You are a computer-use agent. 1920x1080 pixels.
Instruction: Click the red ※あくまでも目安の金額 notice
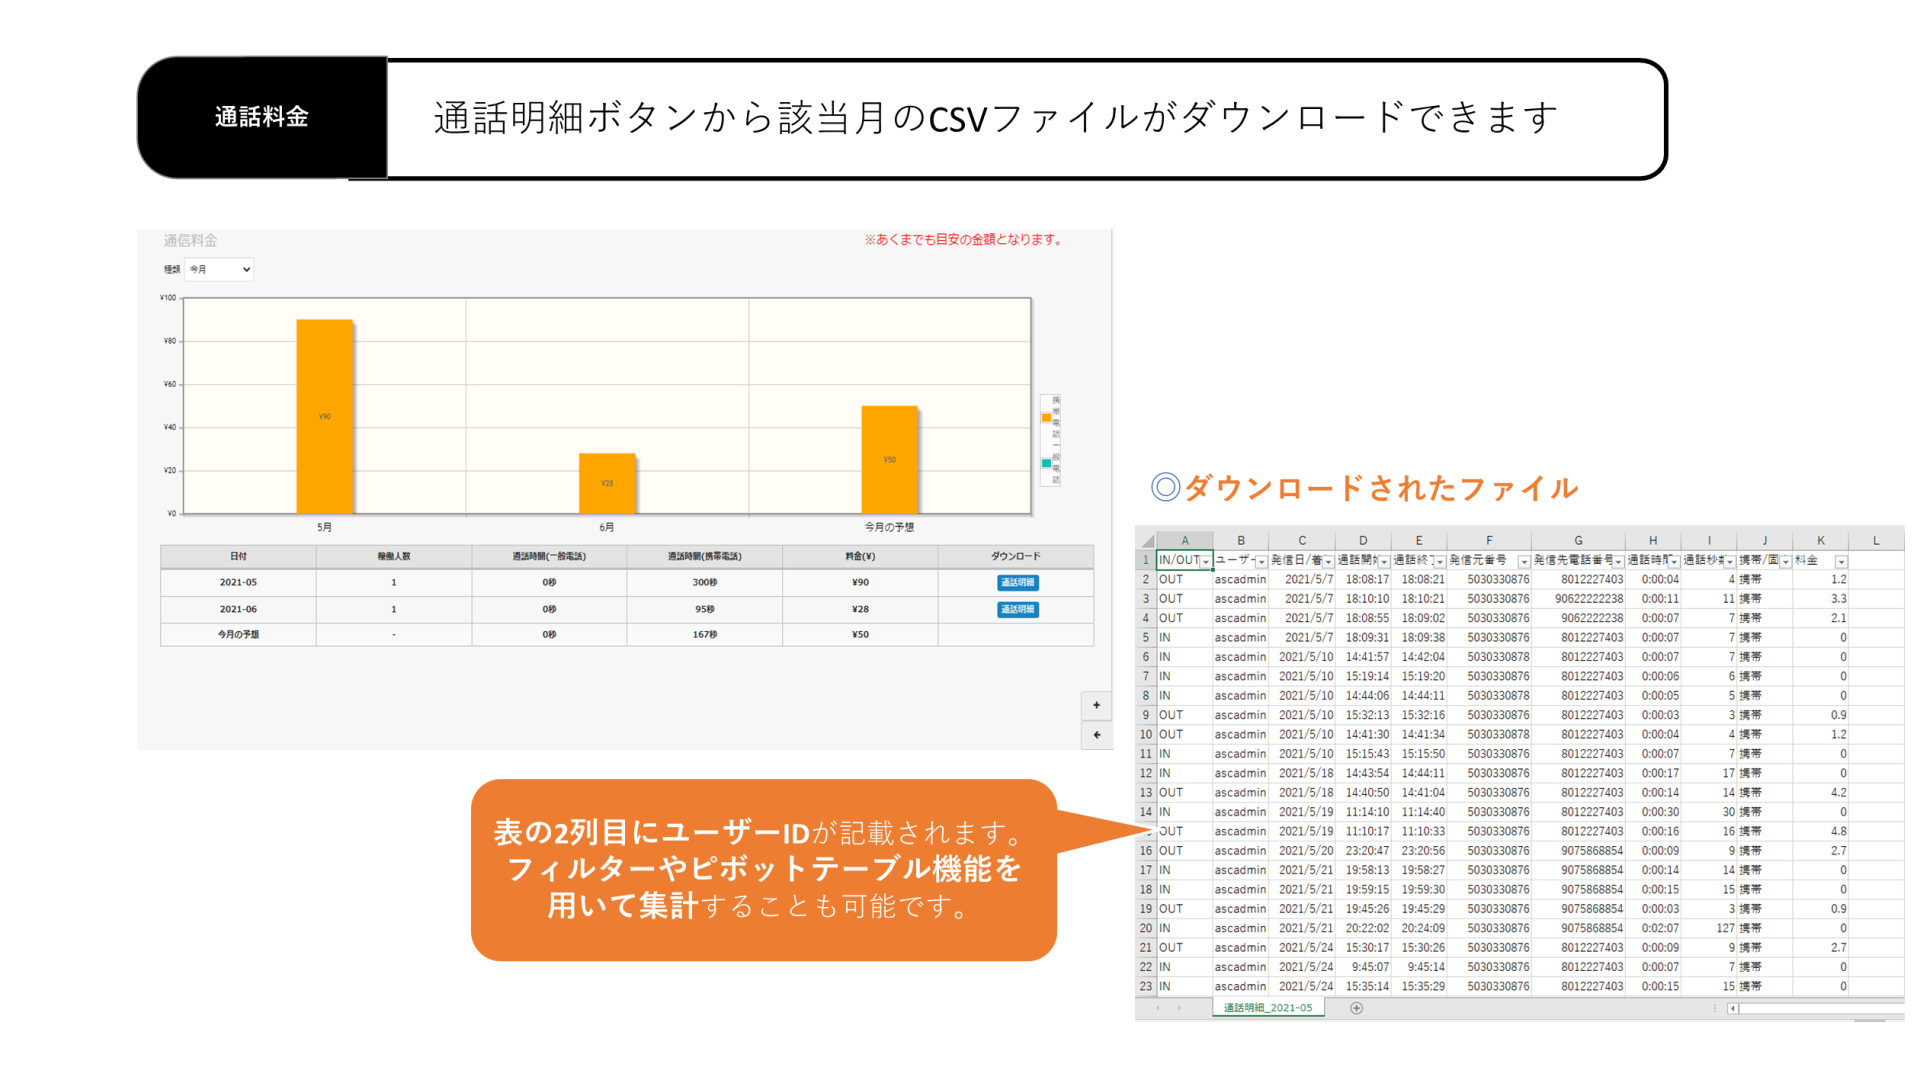(x=965, y=240)
